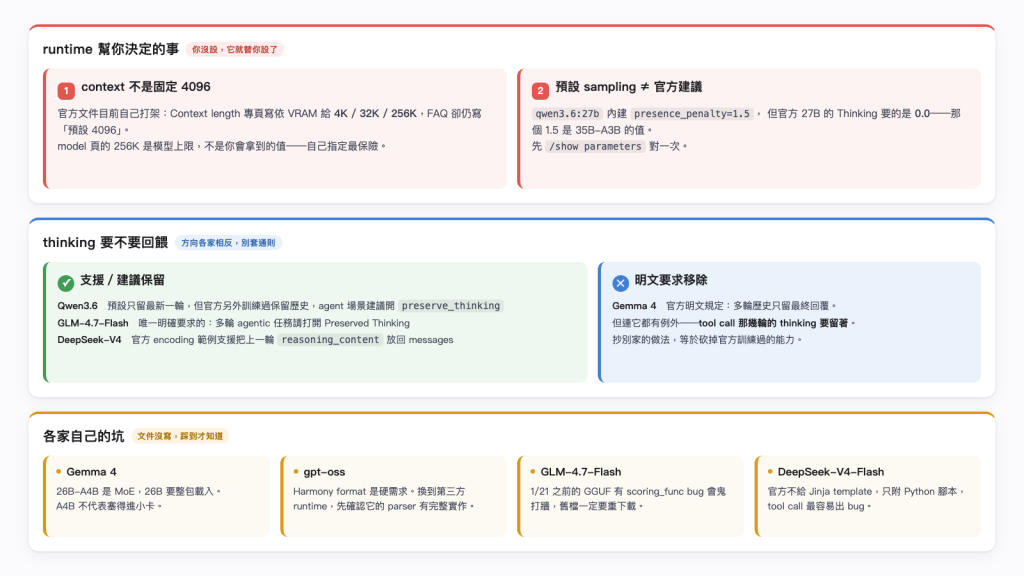This screenshot has width=1024, height=576.
Task: Click the '預設 sampling ≠ 官方建議' card title
Action: 628,87
